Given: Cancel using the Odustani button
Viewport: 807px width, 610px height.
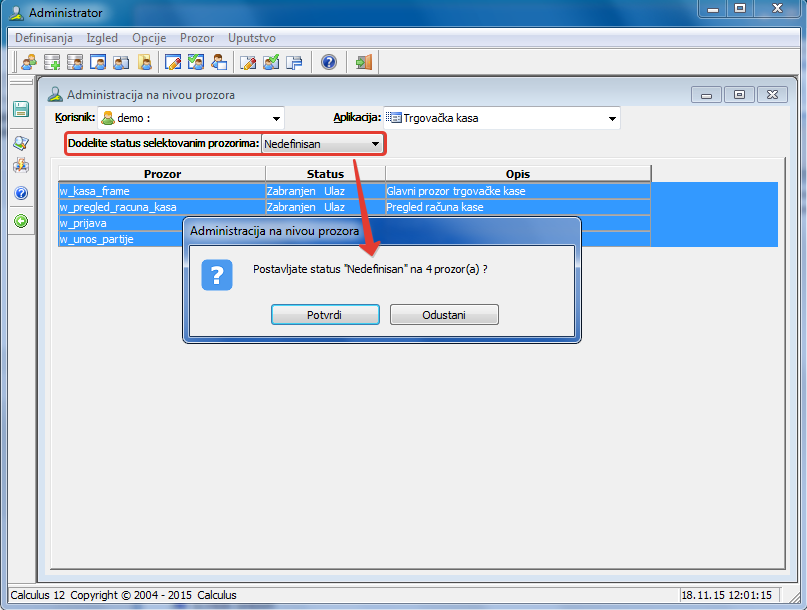Looking at the screenshot, I should [444, 315].
